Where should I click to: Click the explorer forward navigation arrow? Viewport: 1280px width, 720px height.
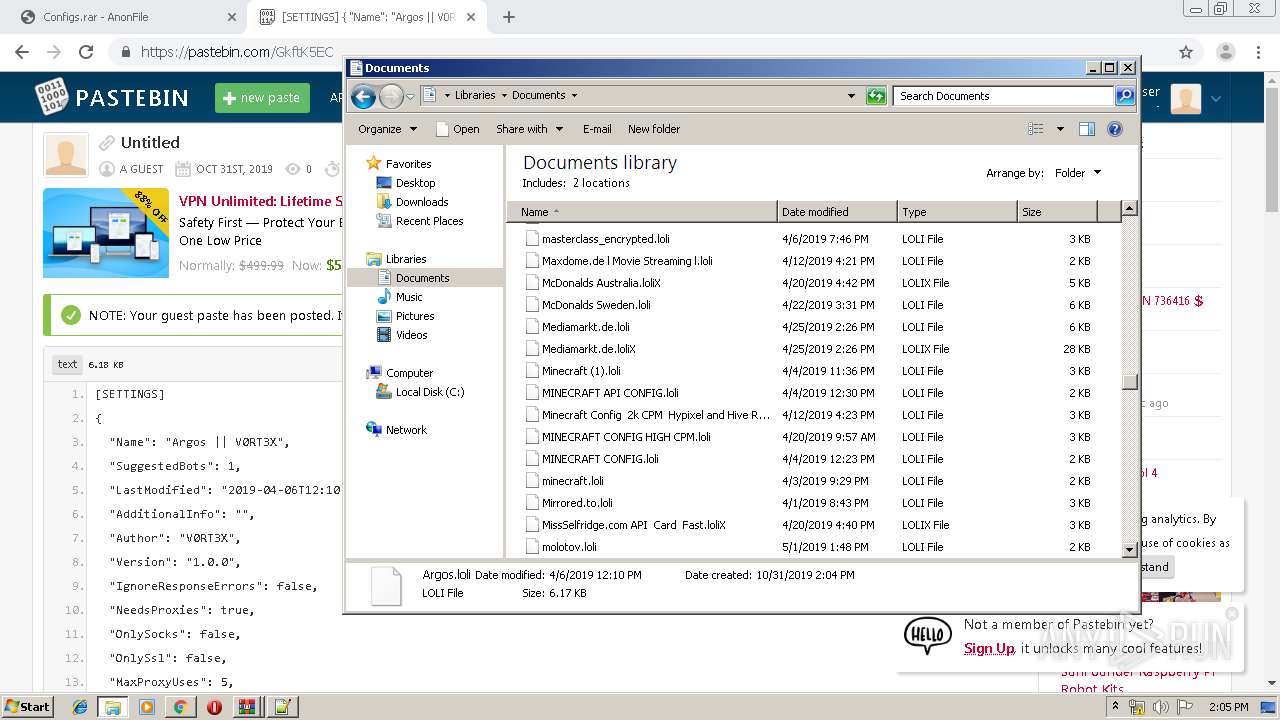pyautogui.click(x=391, y=96)
